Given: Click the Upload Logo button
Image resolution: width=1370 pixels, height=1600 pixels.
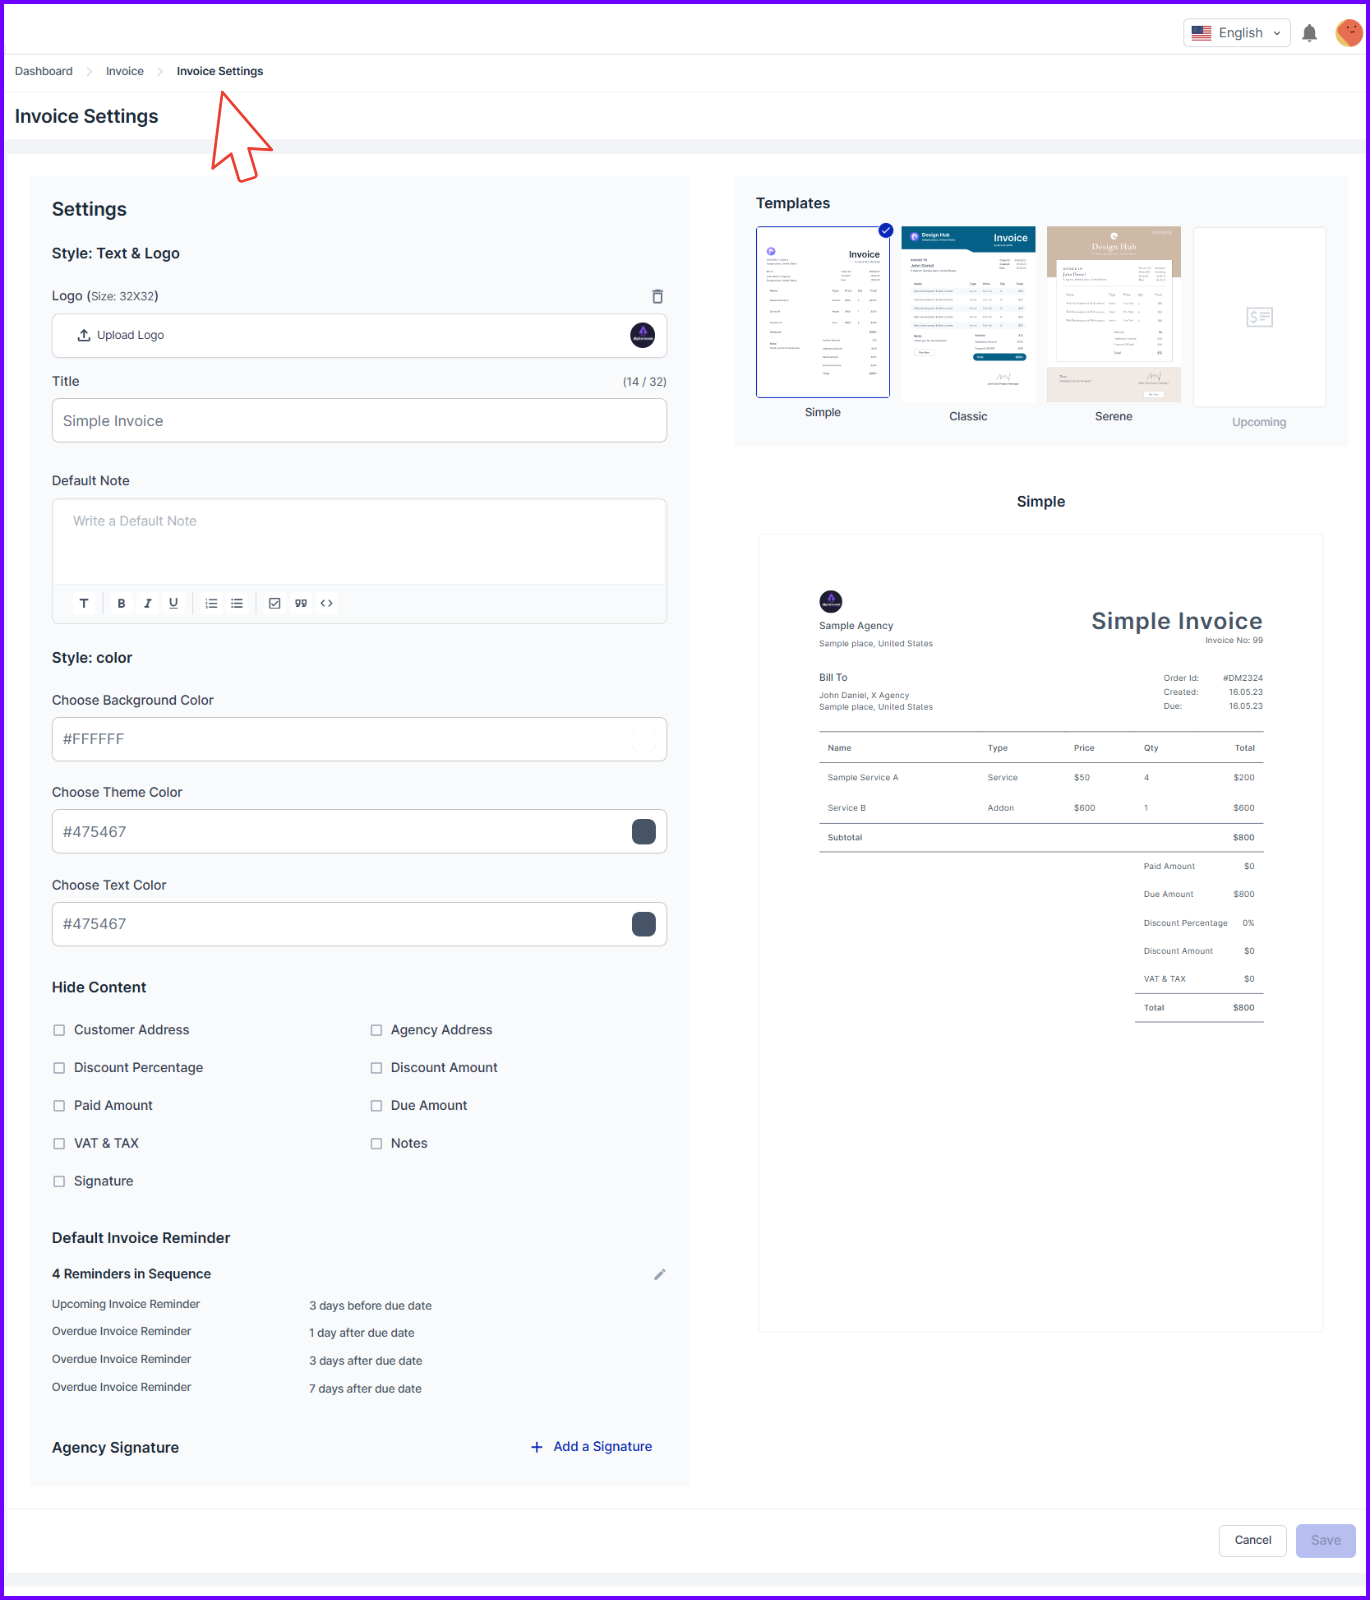Looking at the screenshot, I should (x=121, y=335).
